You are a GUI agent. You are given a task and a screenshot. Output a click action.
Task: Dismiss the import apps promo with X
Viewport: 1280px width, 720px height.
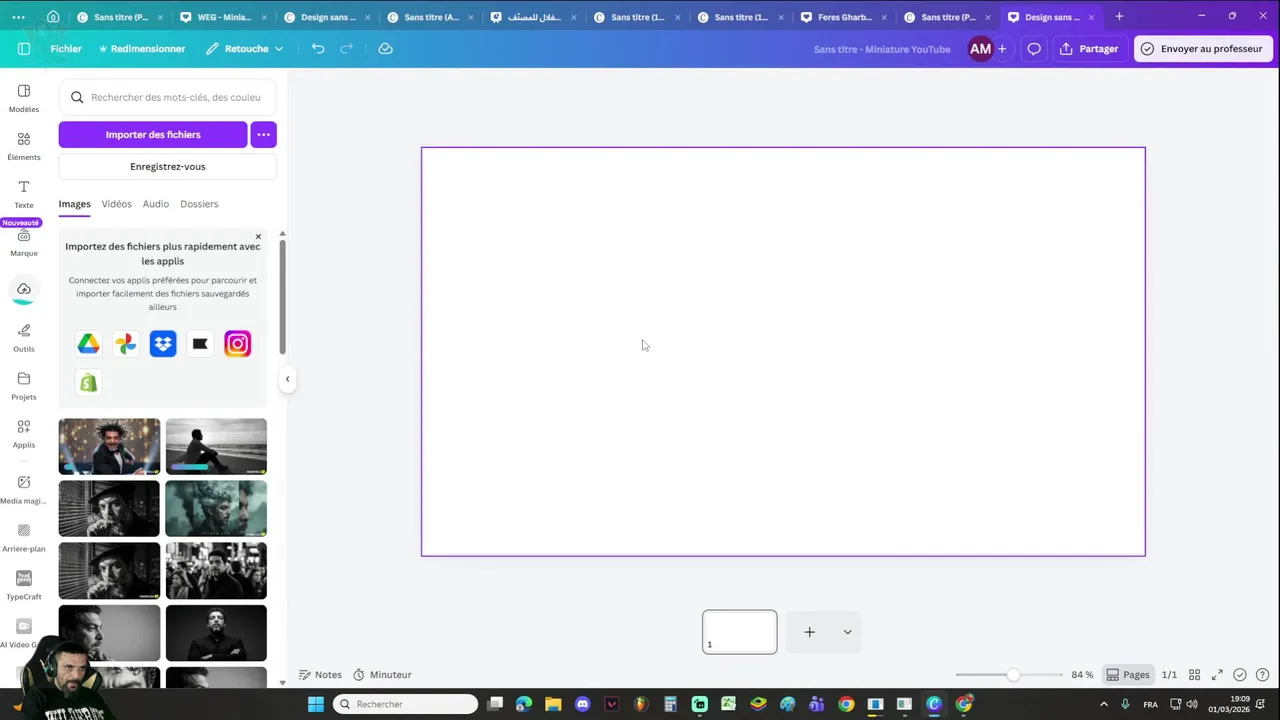click(x=258, y=237)
